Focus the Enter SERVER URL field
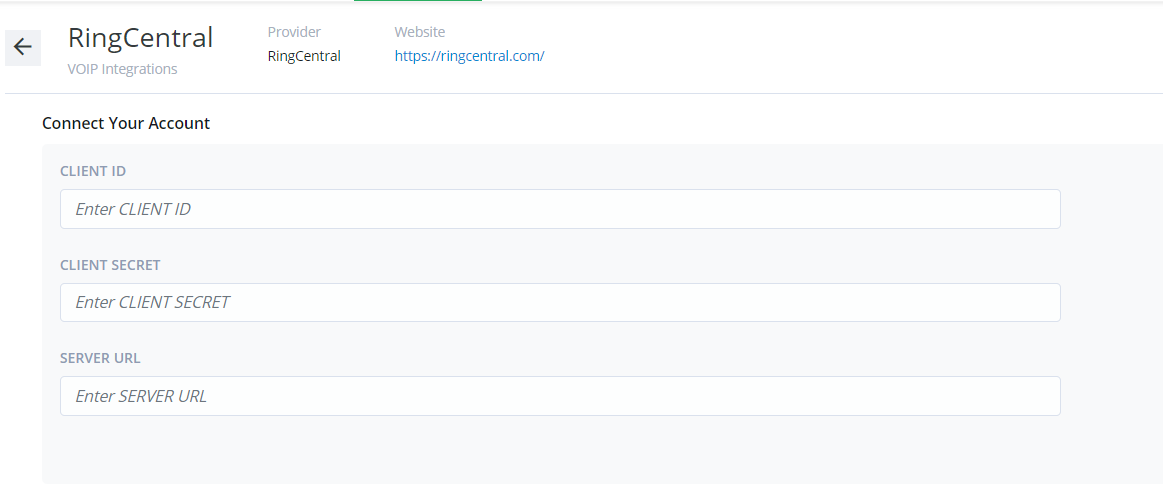1163x496 pixels. [x=560, y=396]
